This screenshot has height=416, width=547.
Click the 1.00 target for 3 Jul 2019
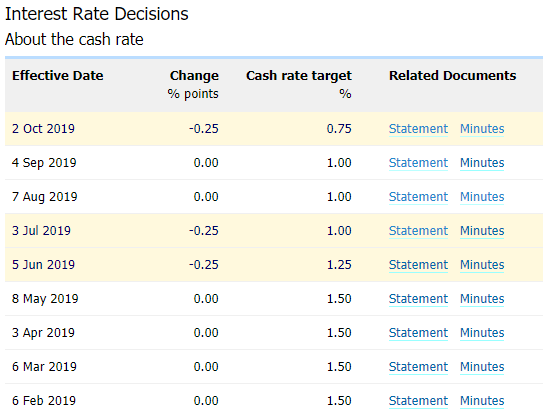click(339, 231)
